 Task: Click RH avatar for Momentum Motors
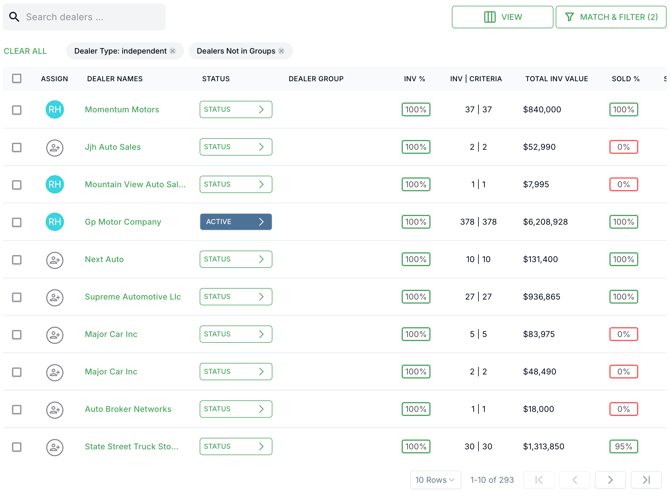[x=55, y=110]
